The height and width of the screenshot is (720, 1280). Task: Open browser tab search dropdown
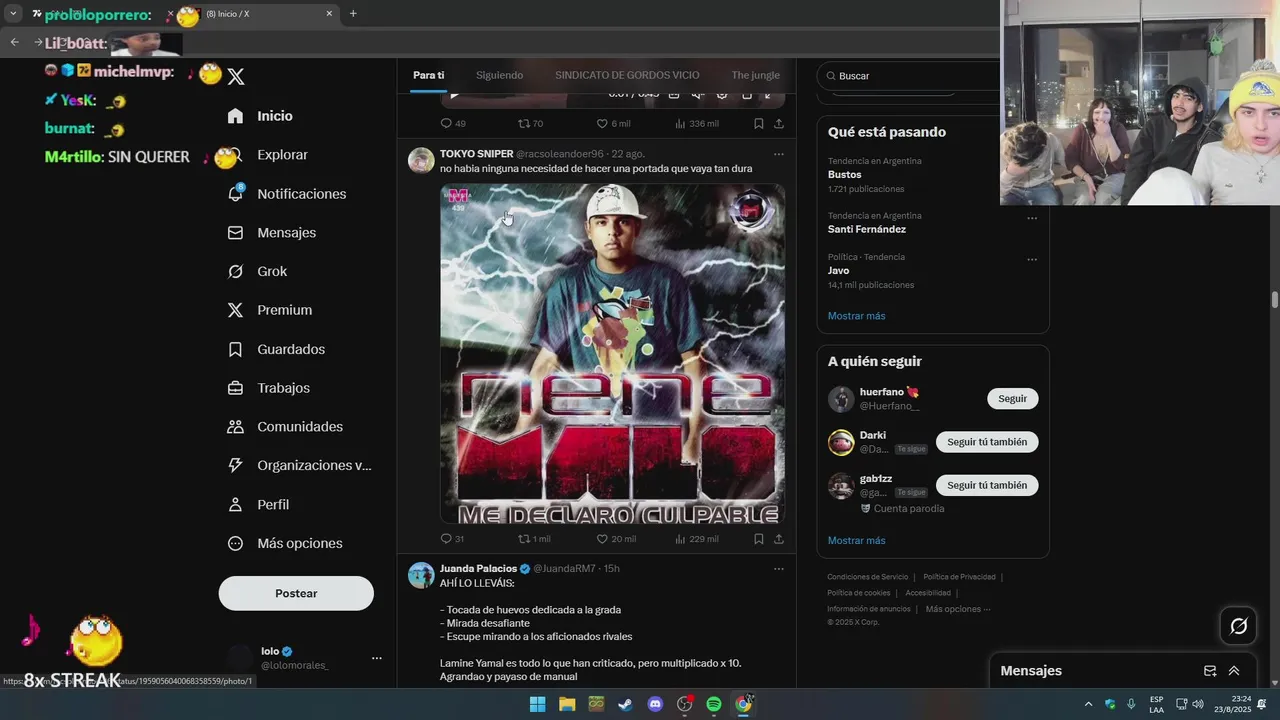click(x=13, y=13)
